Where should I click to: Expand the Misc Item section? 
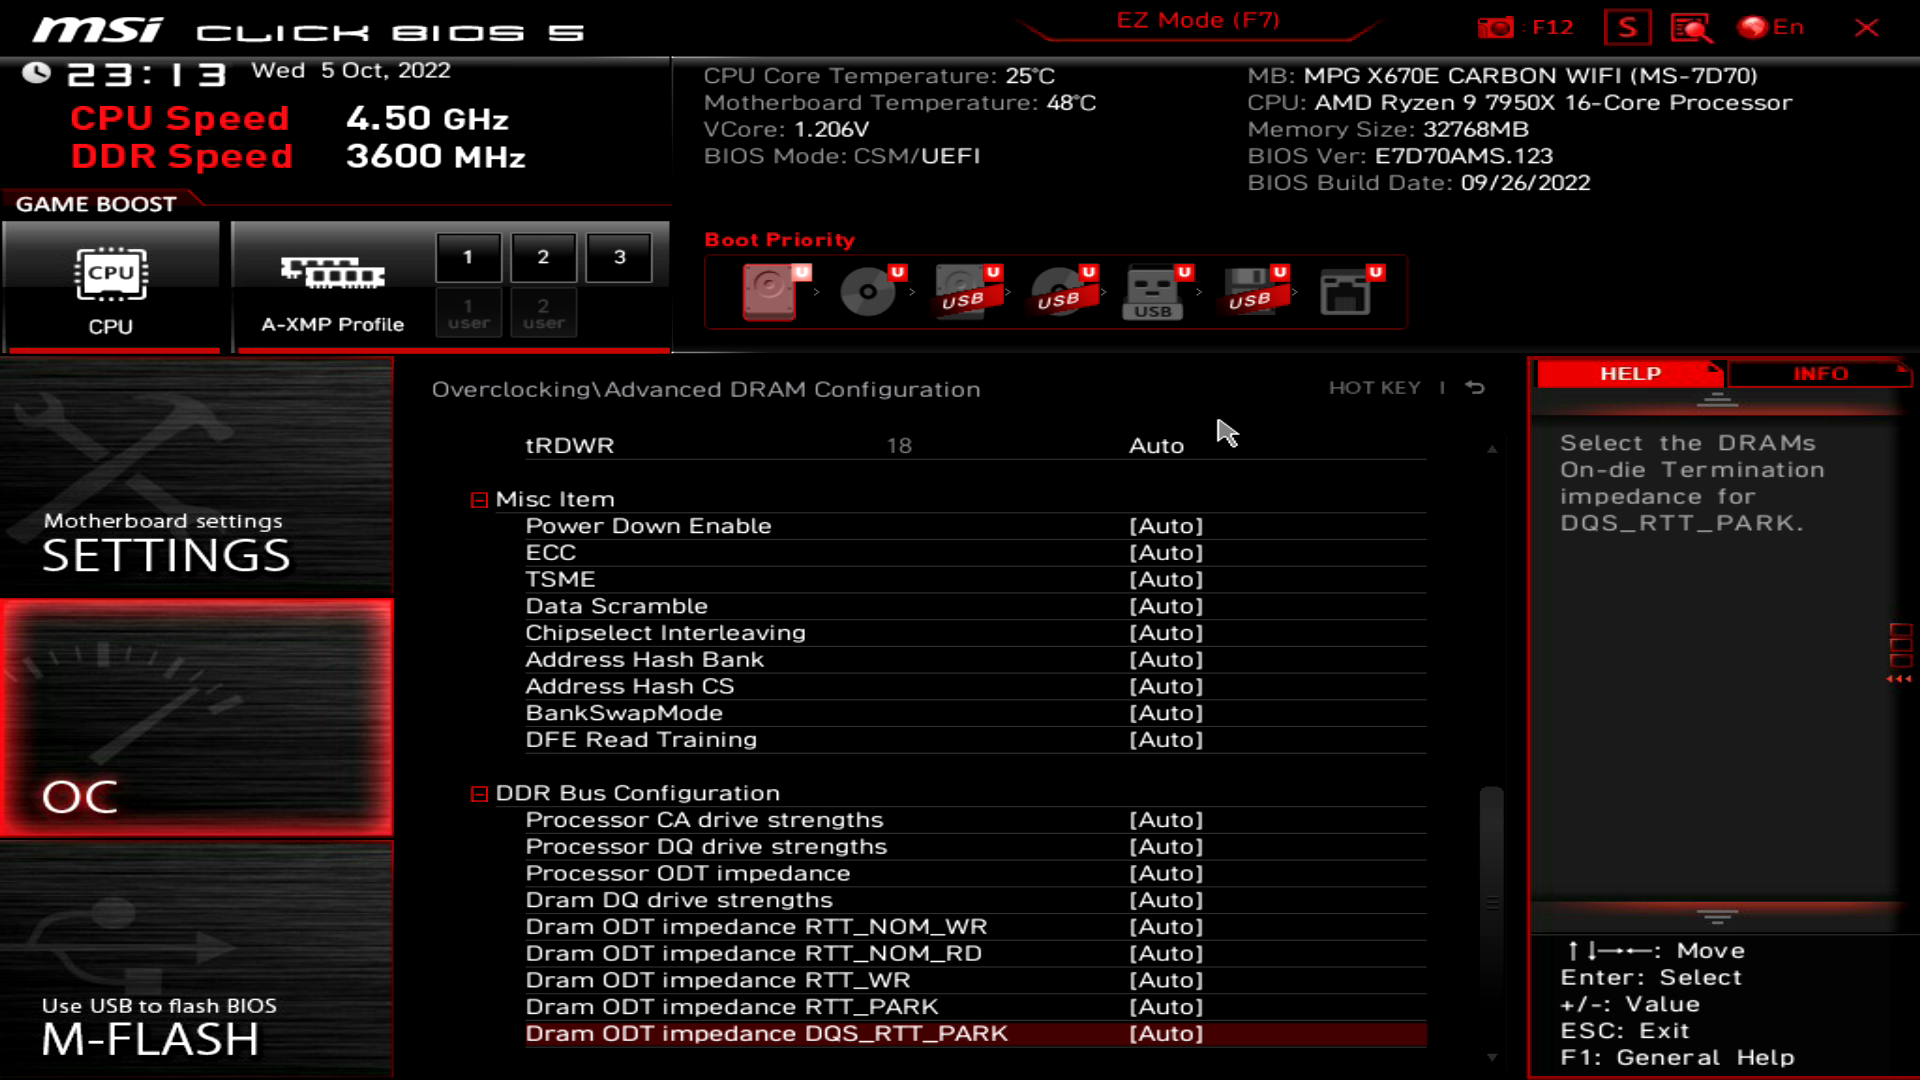click(479, 498)
